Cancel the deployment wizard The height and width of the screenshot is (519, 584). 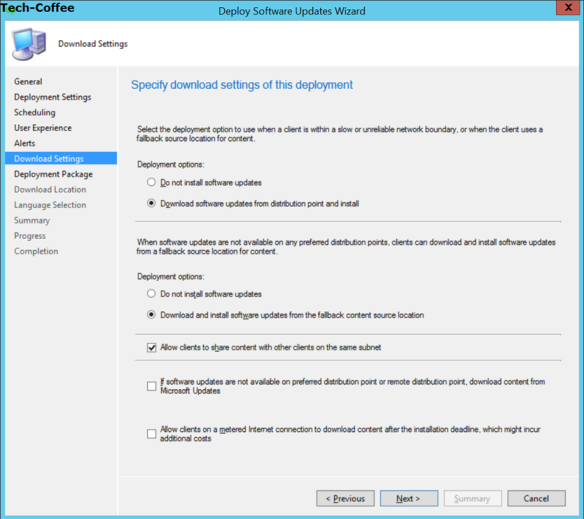[x=536, y=499]
